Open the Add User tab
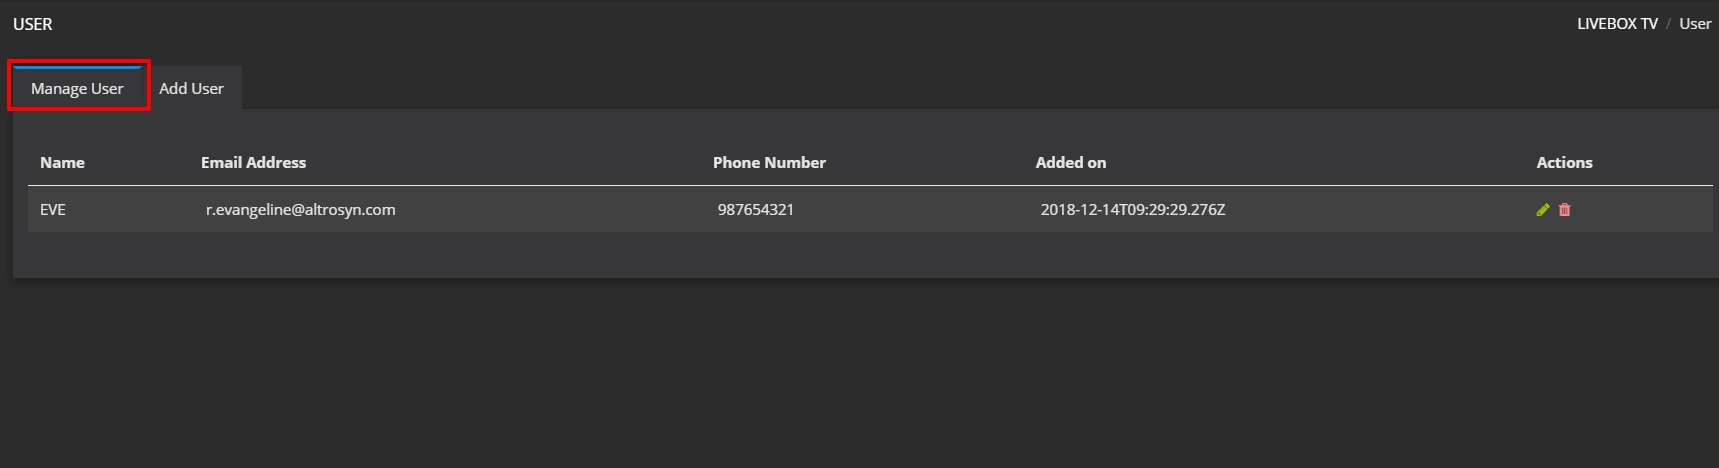 (x=191, y=88)
